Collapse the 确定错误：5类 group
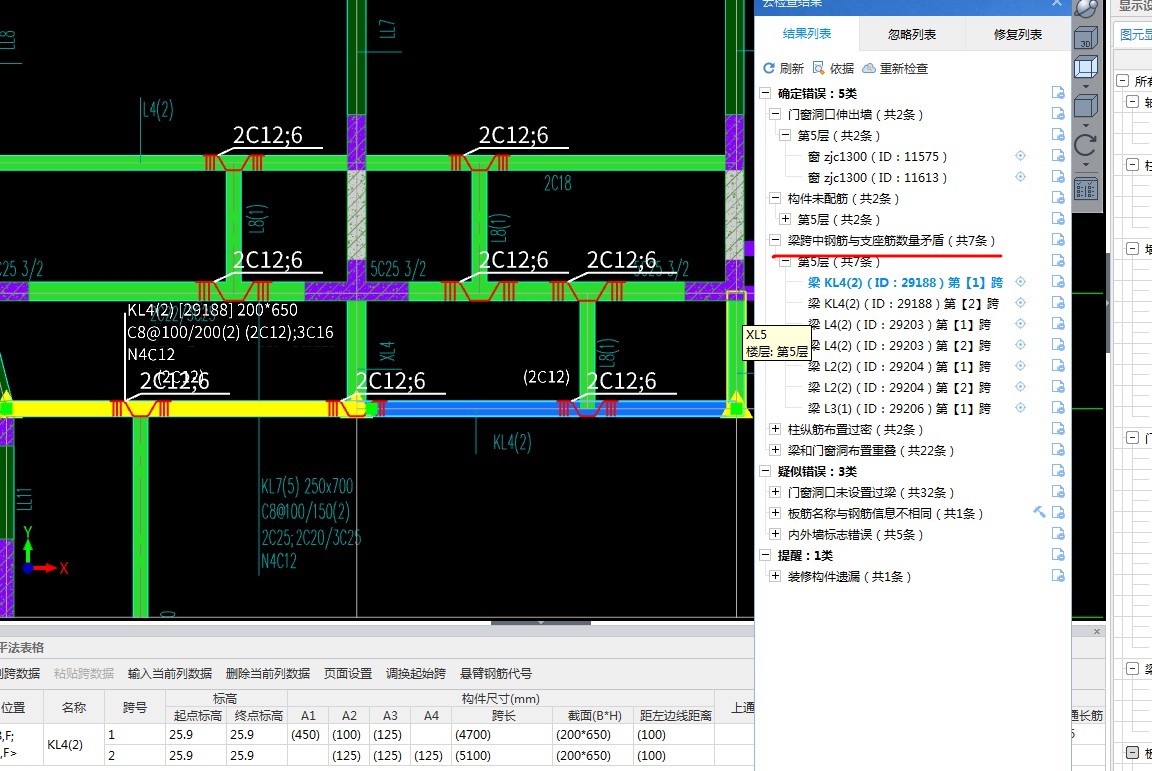 pos(766,93)
